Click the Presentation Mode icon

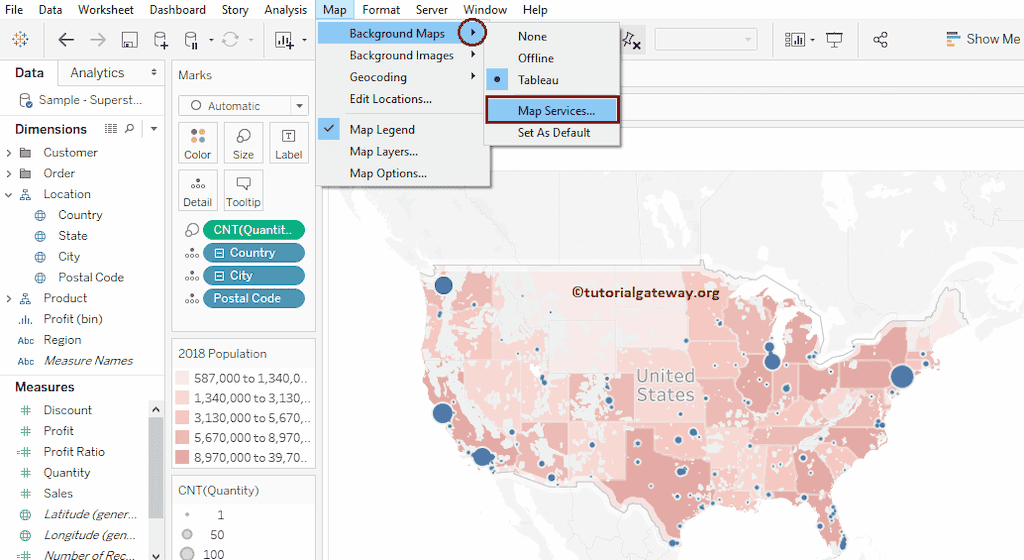(x=834, y=40)
